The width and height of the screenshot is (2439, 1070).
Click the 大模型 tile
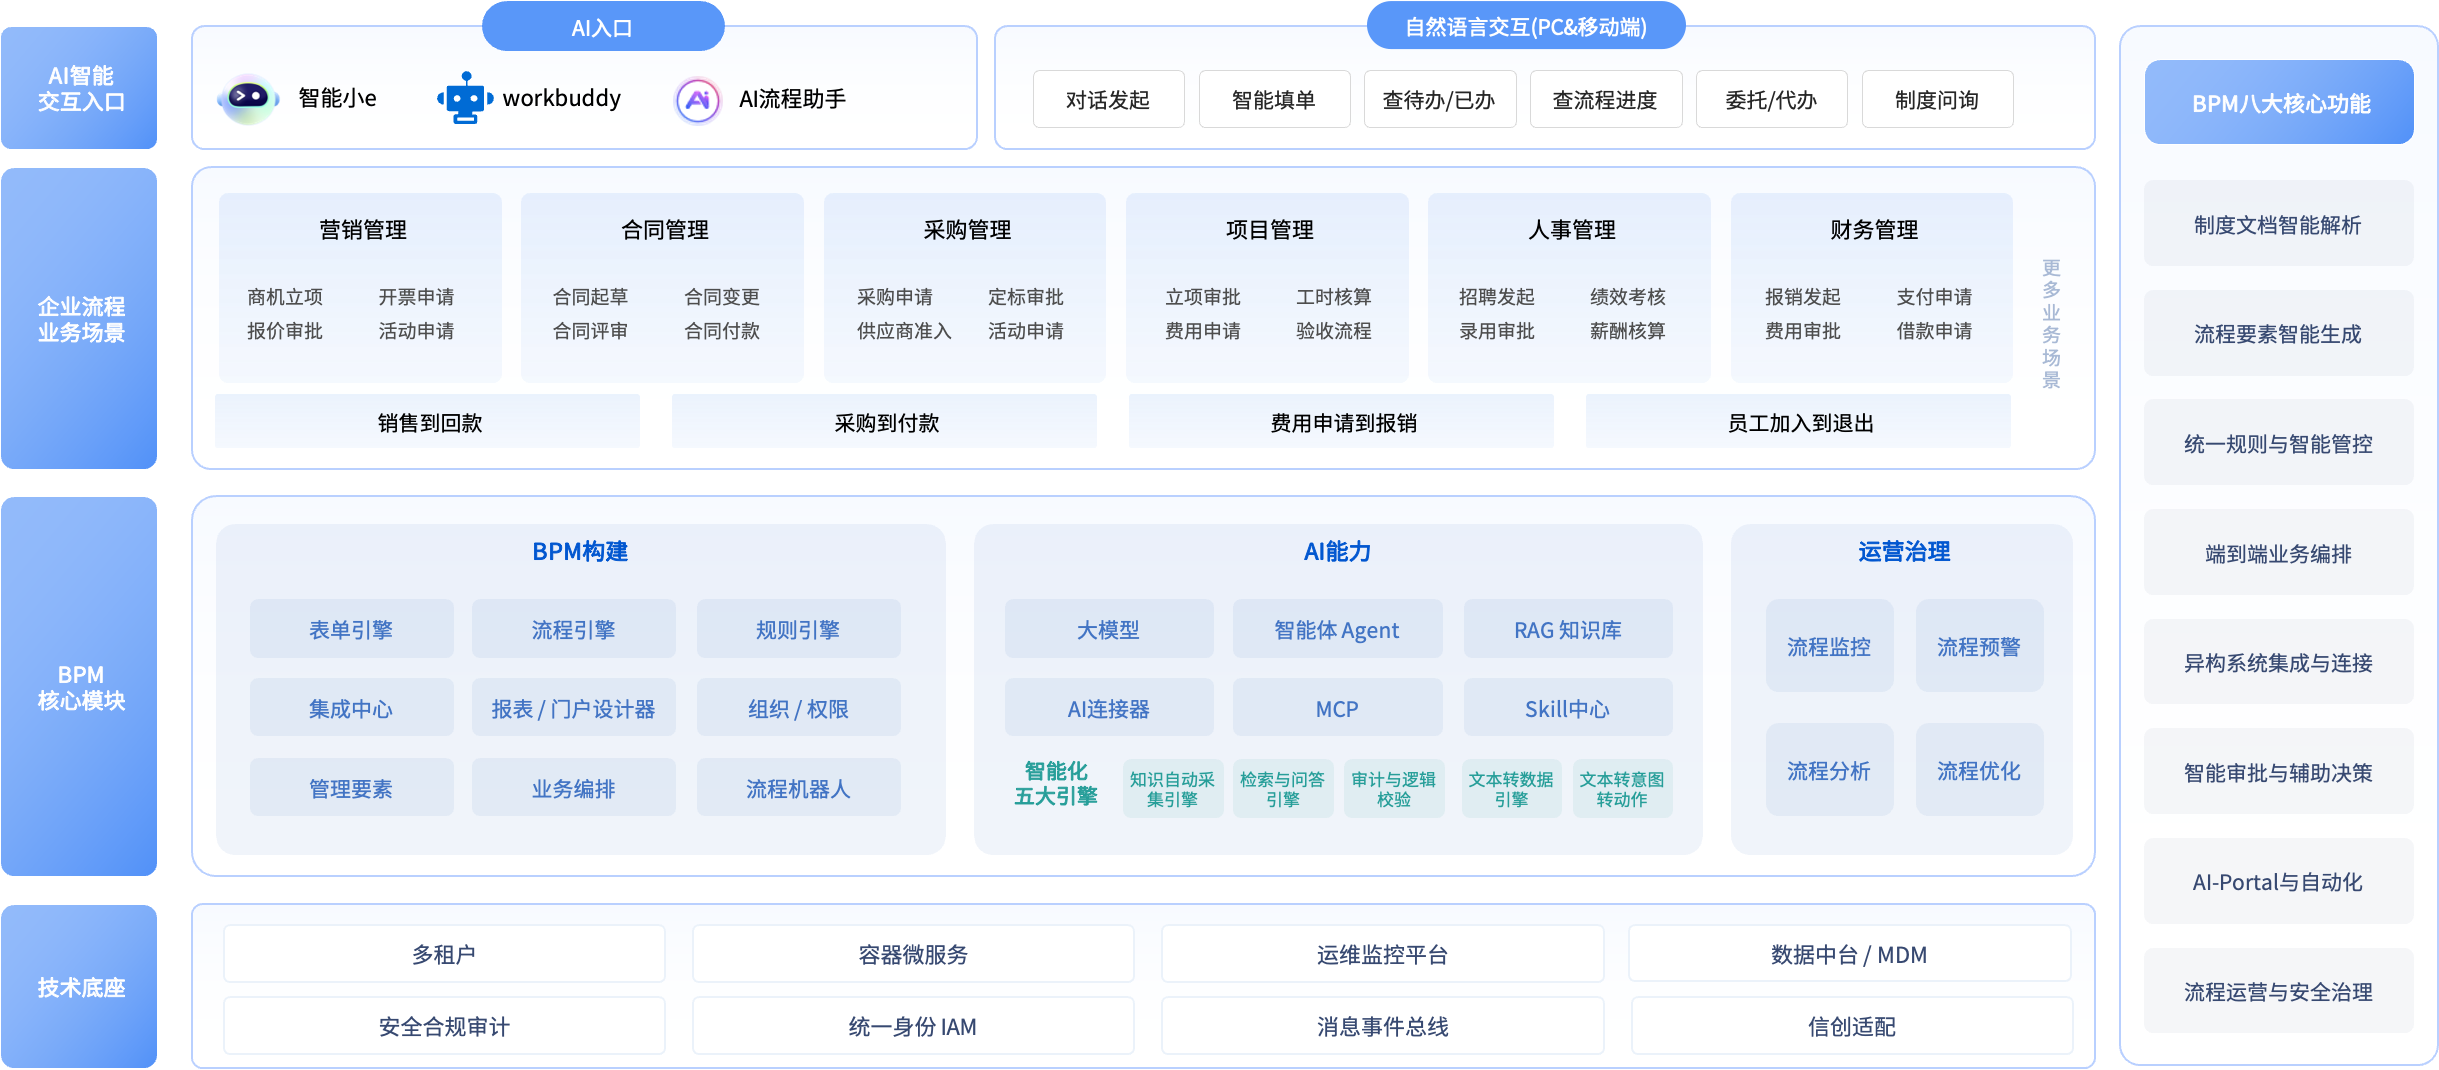tap(1109, 629)
